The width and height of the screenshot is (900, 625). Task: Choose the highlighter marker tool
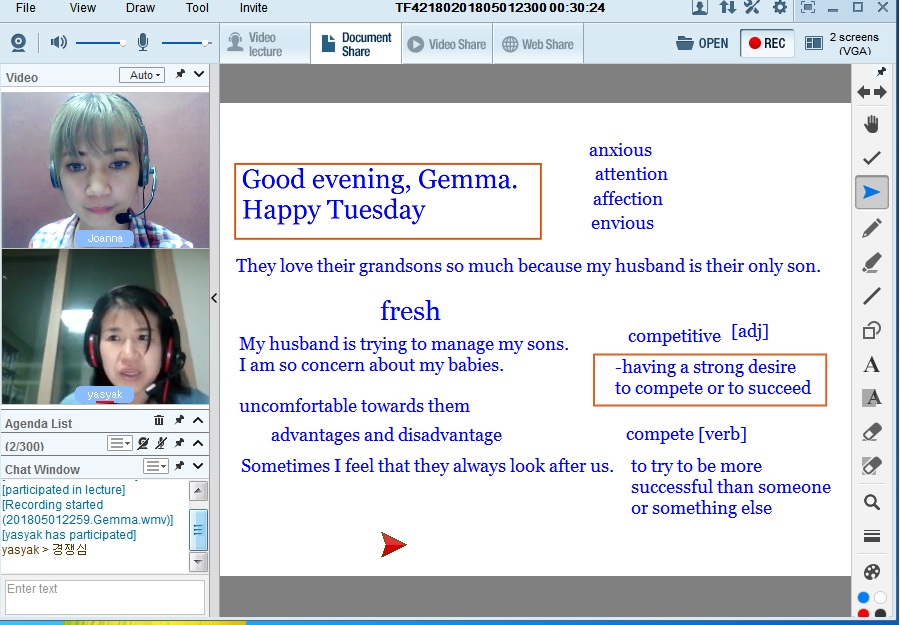(872, 263)
